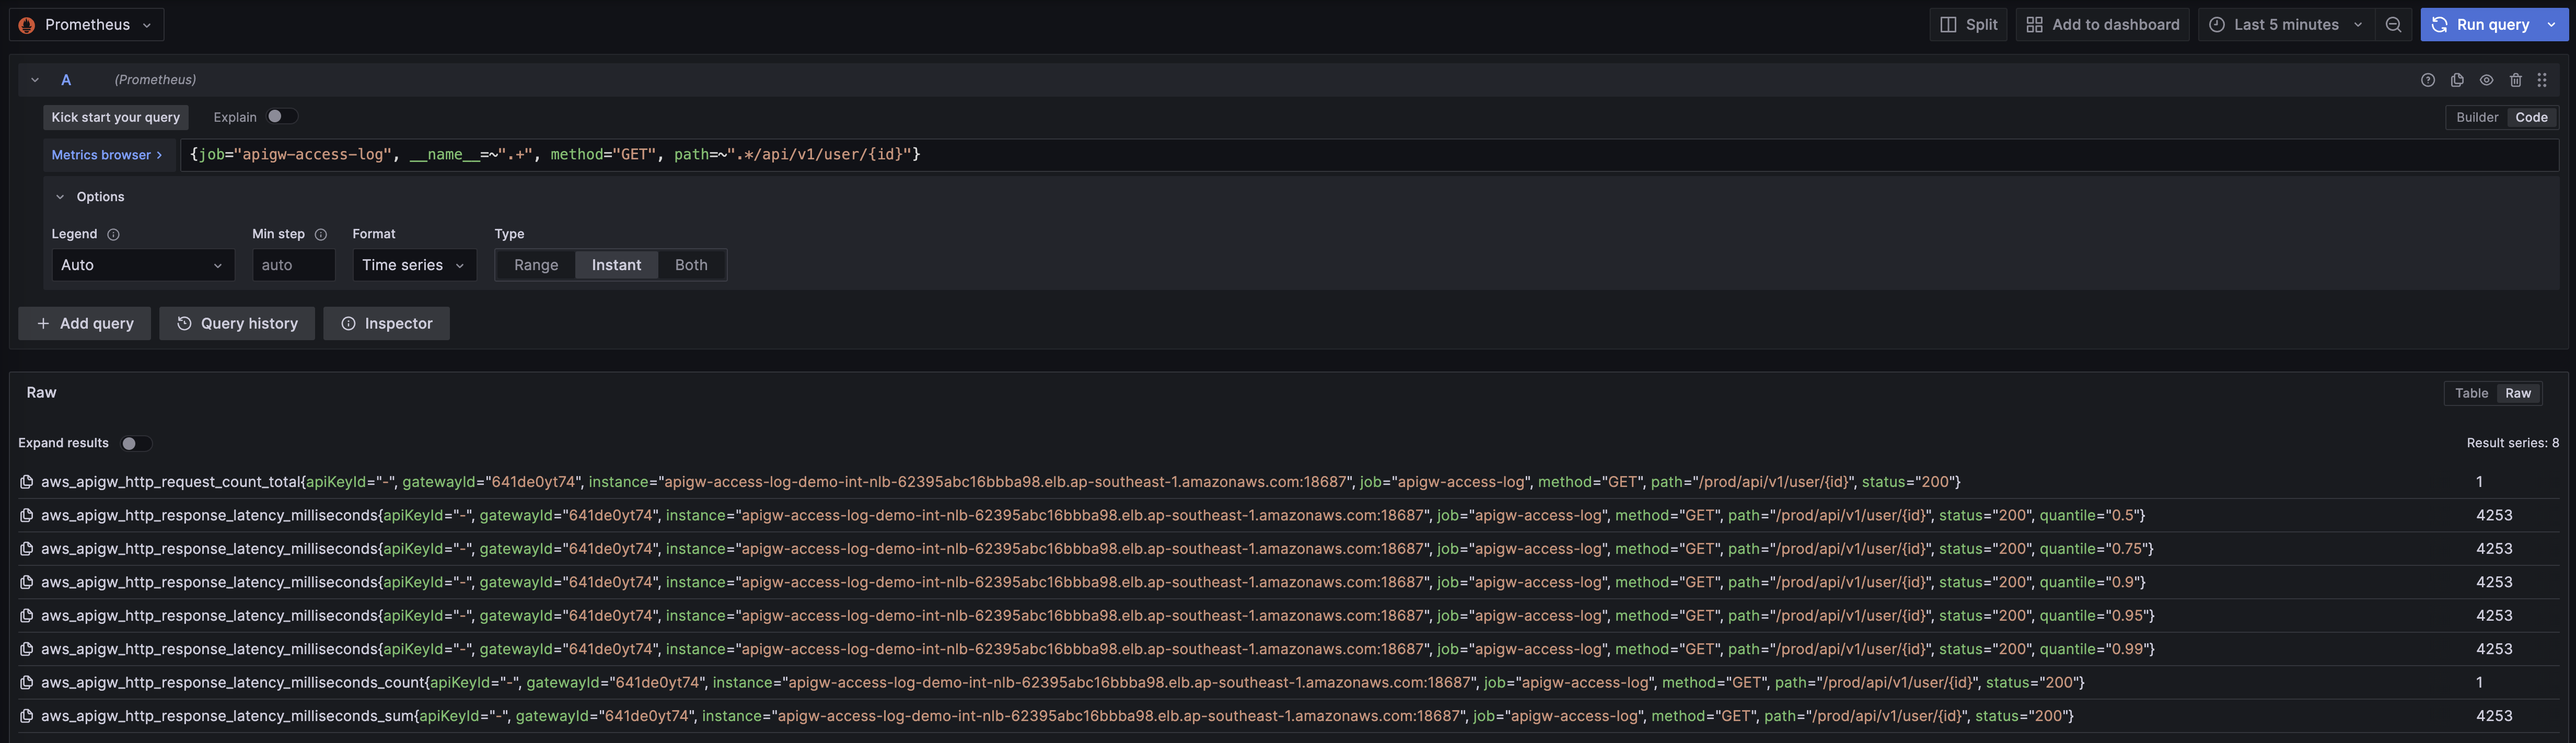
Task: Toggle query A visibility eye icon
Action: tap(2486, 80)
